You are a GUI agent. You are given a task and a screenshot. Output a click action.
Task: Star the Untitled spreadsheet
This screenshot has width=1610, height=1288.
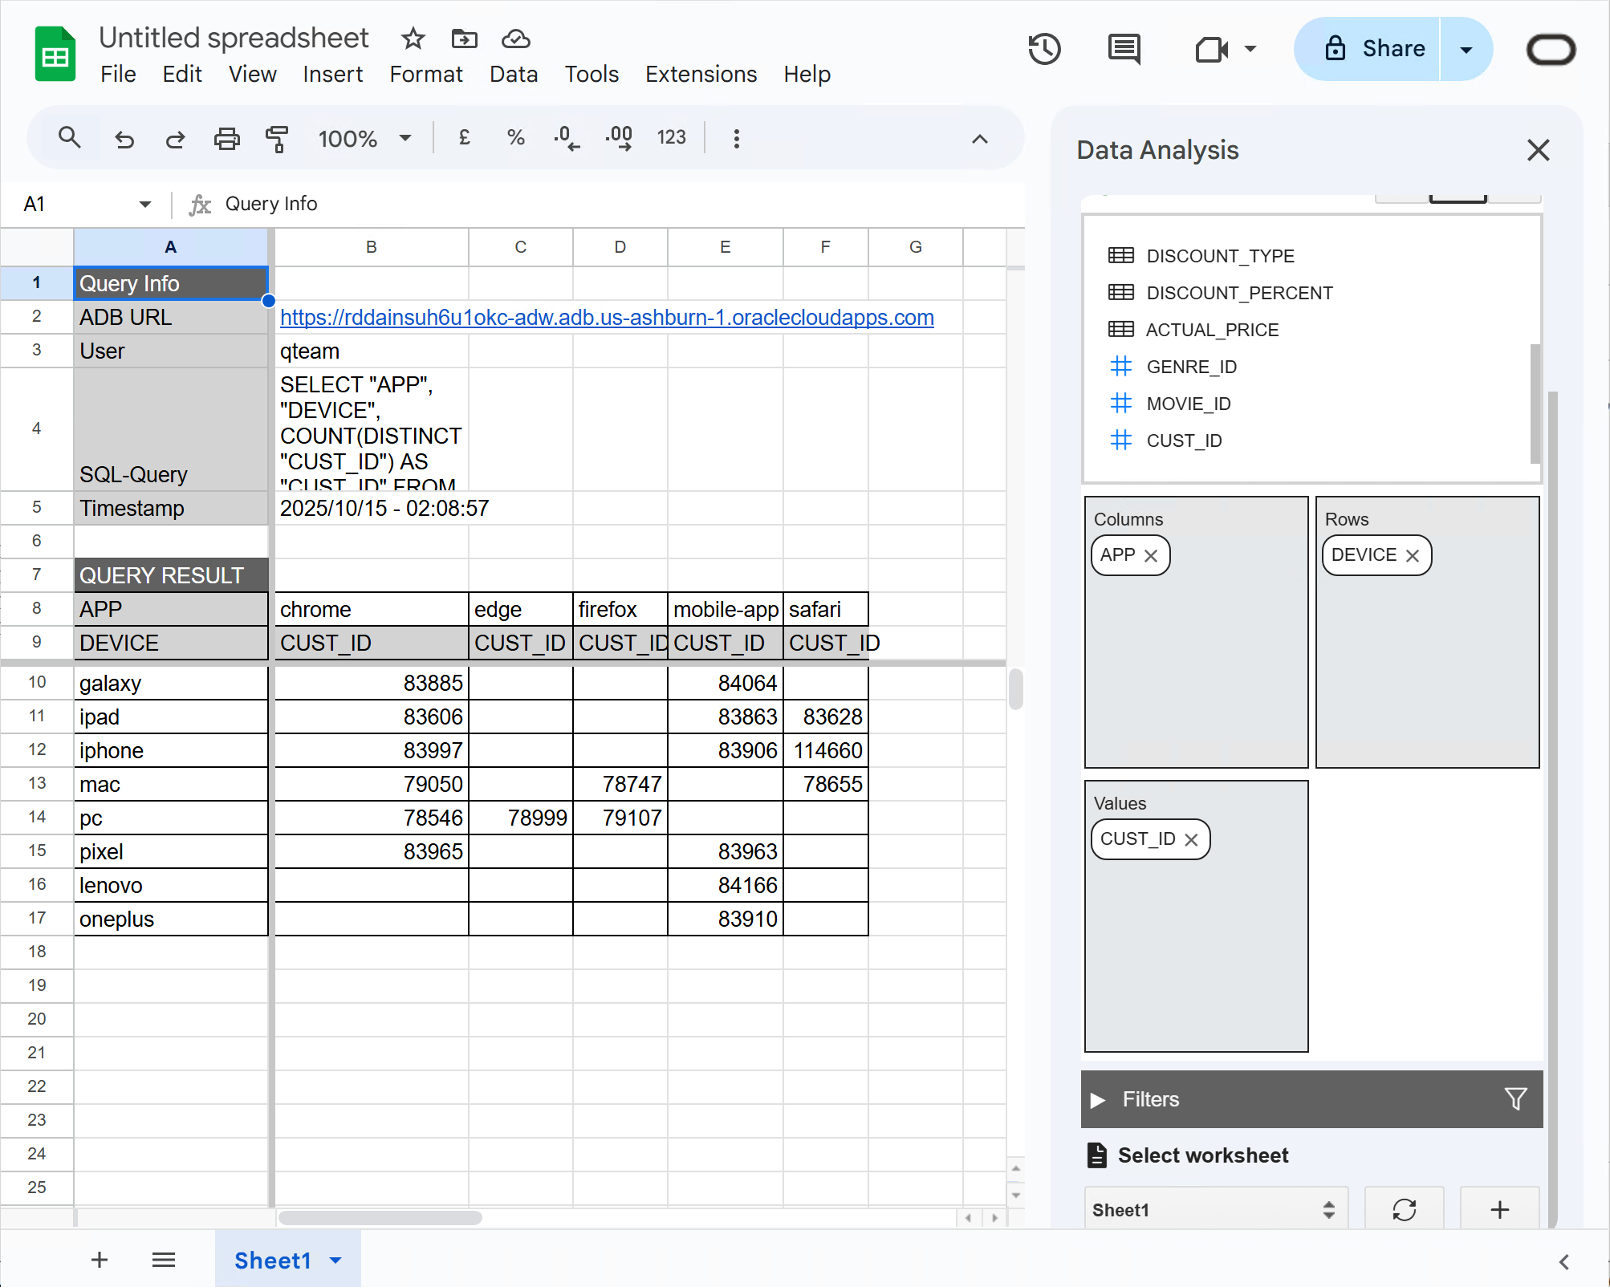412,38
